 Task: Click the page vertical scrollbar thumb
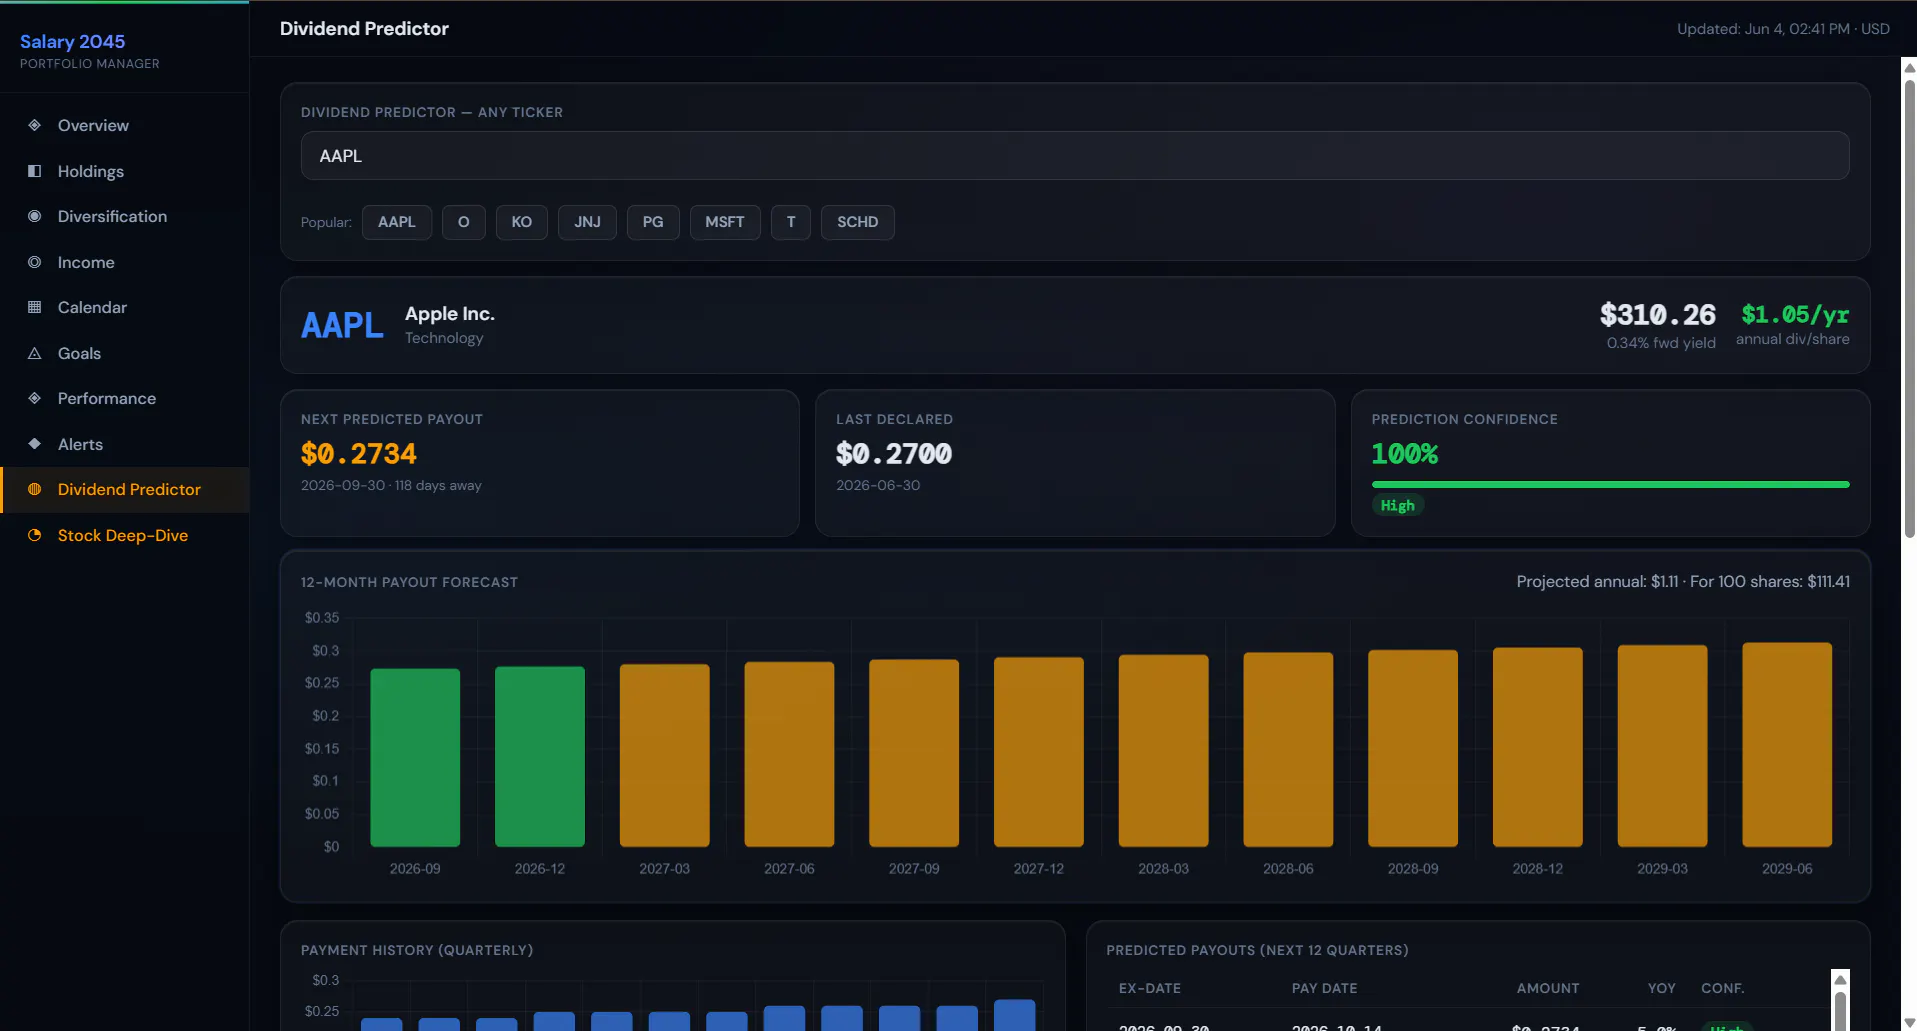[1909, 308]
